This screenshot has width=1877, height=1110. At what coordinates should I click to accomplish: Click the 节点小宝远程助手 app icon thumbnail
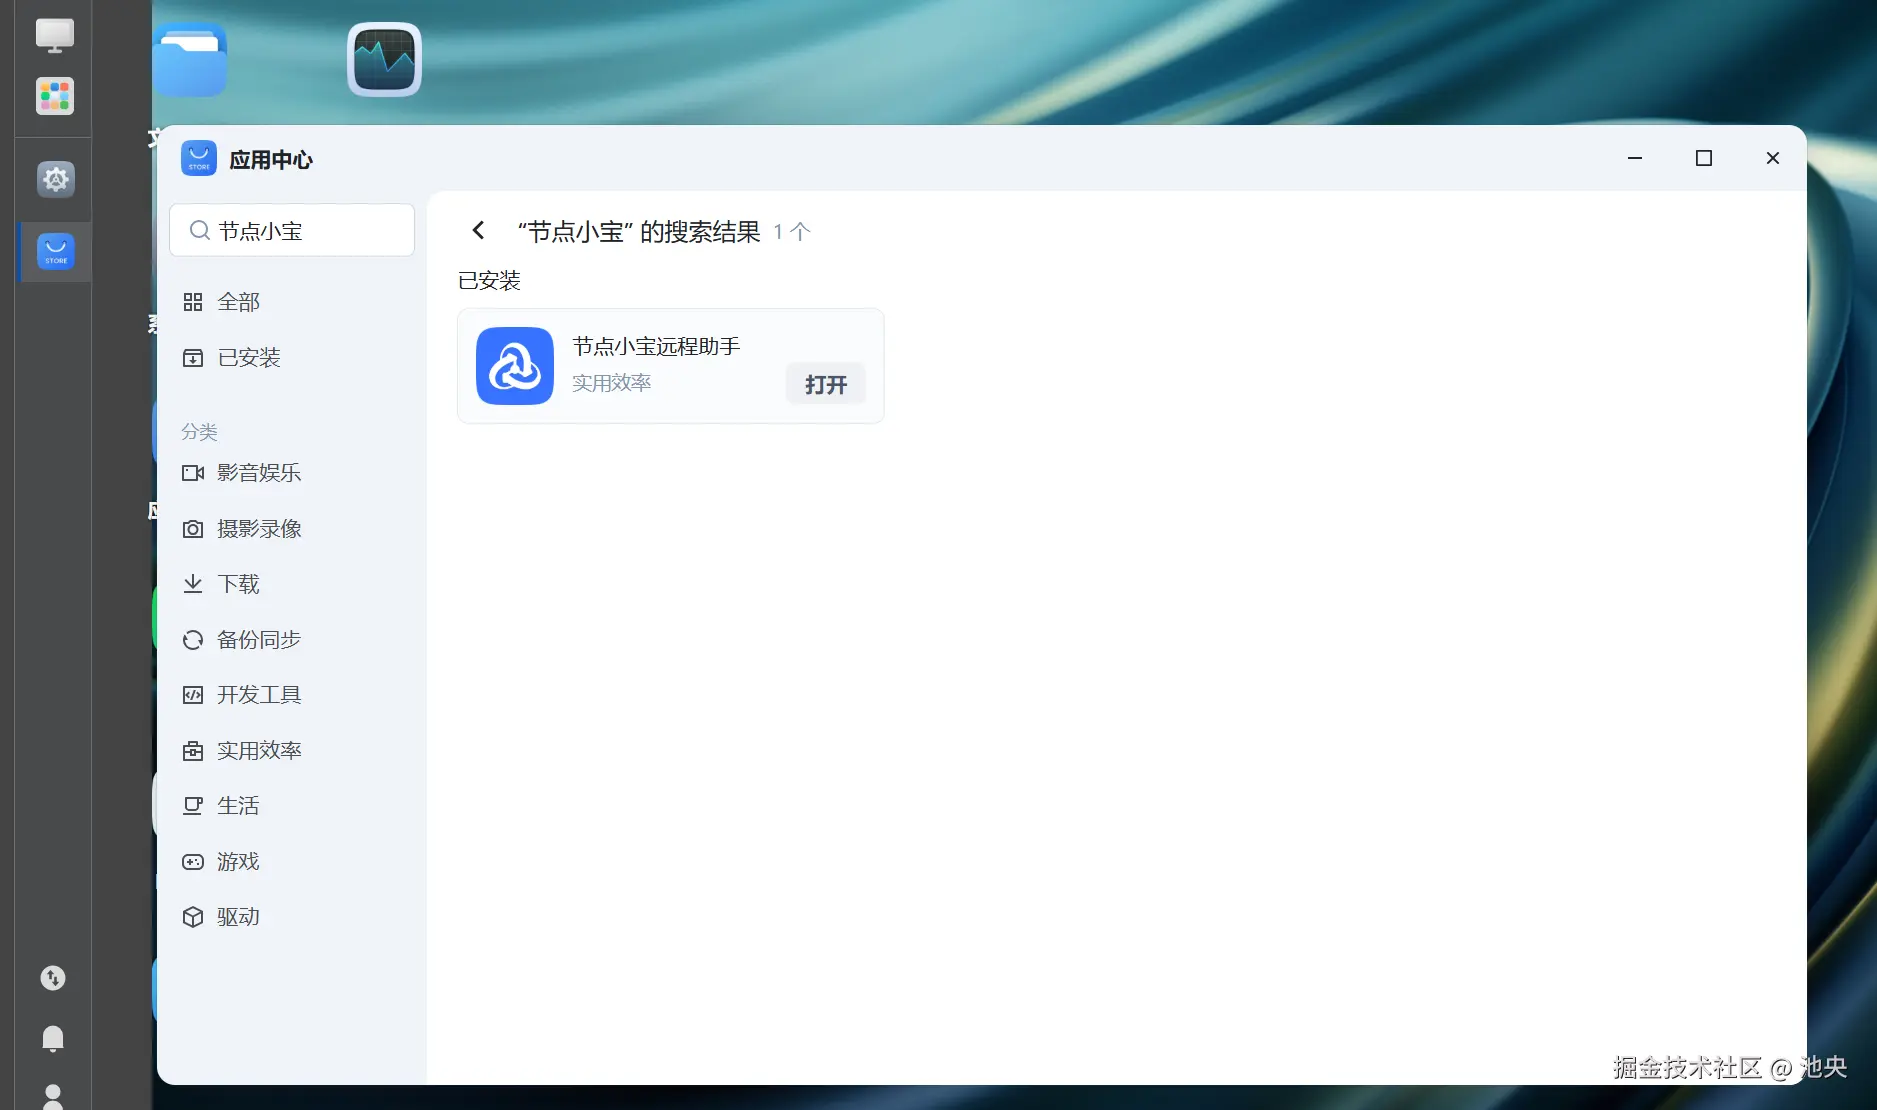(514, 366)
